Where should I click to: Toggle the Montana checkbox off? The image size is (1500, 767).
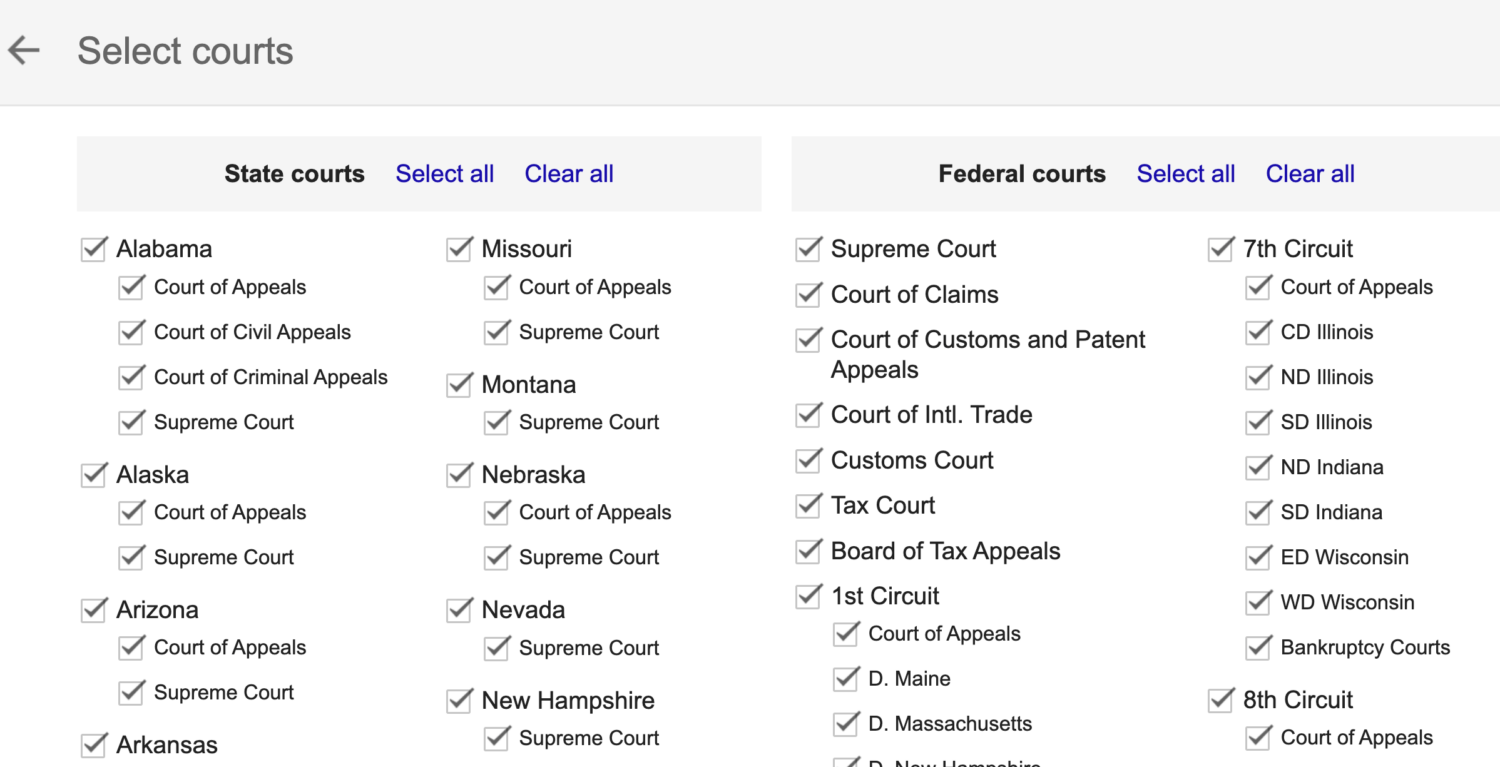click(x=459, y=384)
